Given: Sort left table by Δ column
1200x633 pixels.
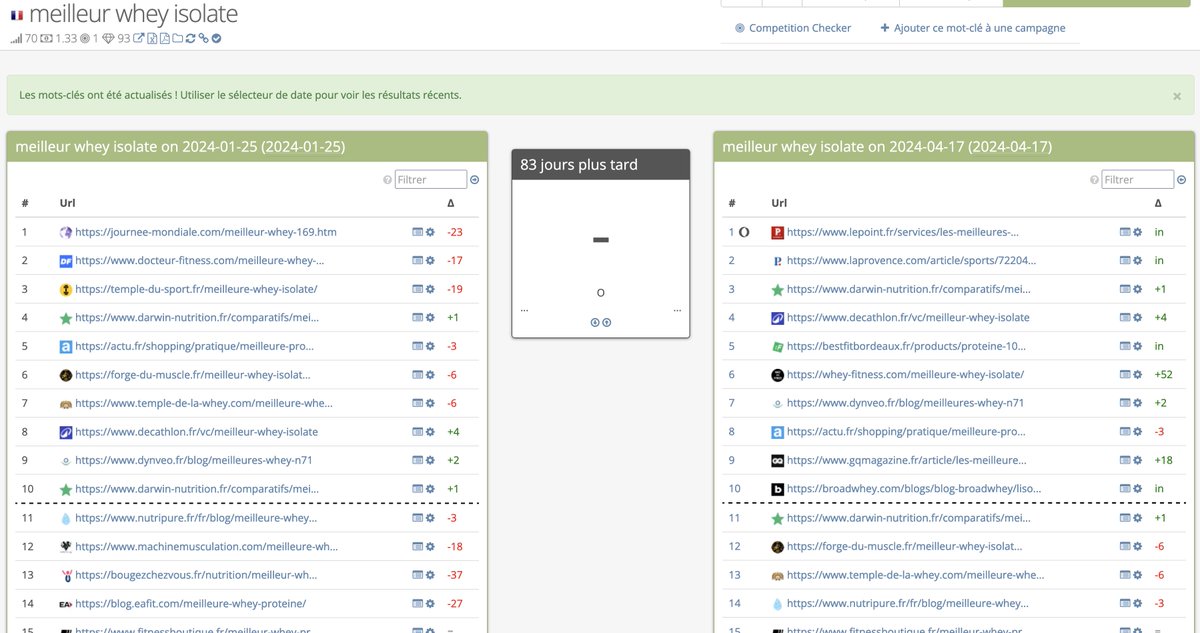Looking at the screenshot, I should click(x=451, y=203).
